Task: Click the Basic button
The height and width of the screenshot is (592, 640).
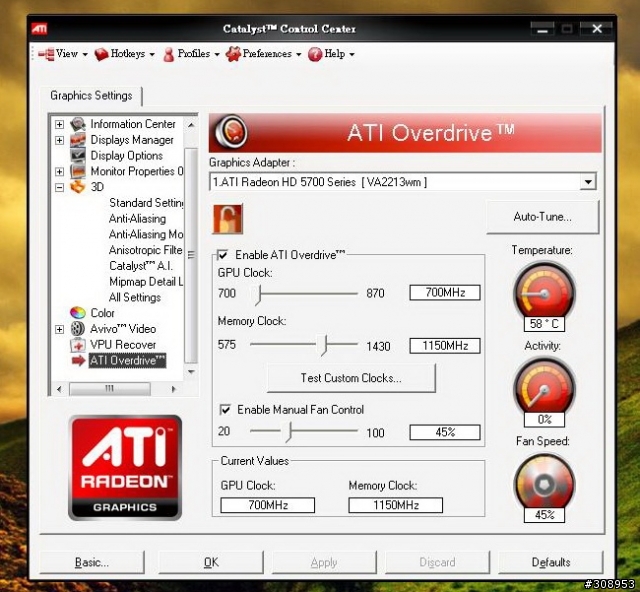Action: click(x=92, y=562)
